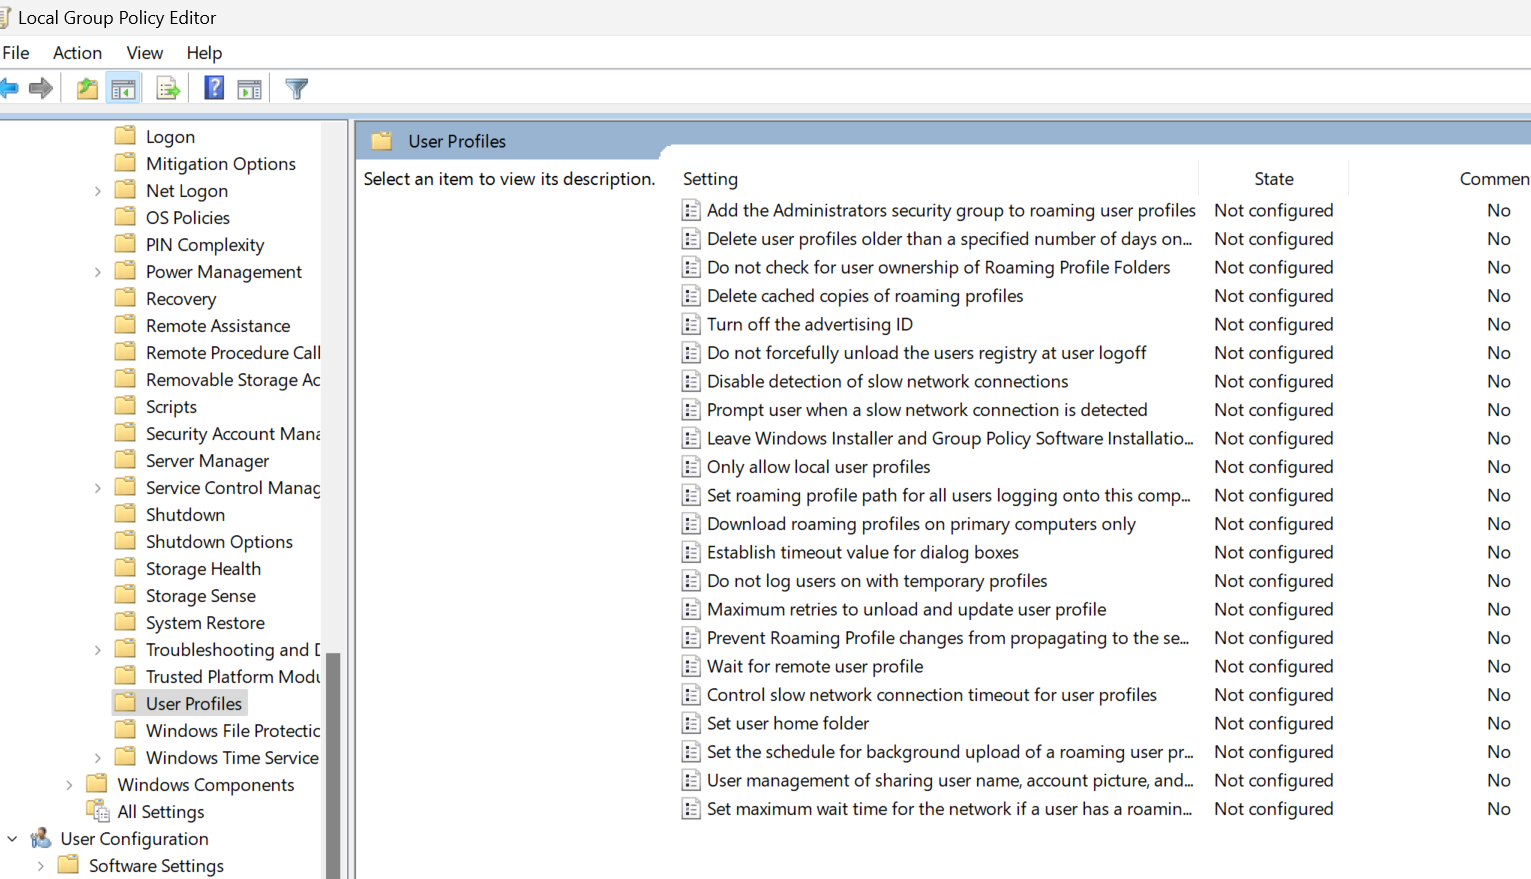The width and height of the screenshot is (1531, 879).
Task: Click the Export List icon
Action: [x=167, y=88]
